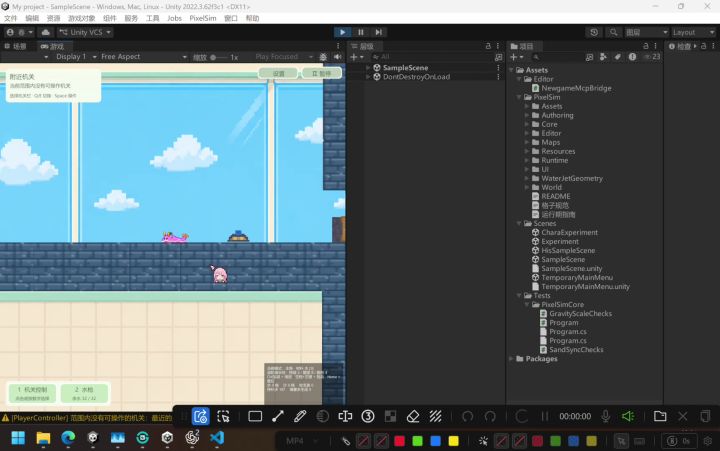
Task: Select the line drawing annotation tool
Action: tap(278, 417)
